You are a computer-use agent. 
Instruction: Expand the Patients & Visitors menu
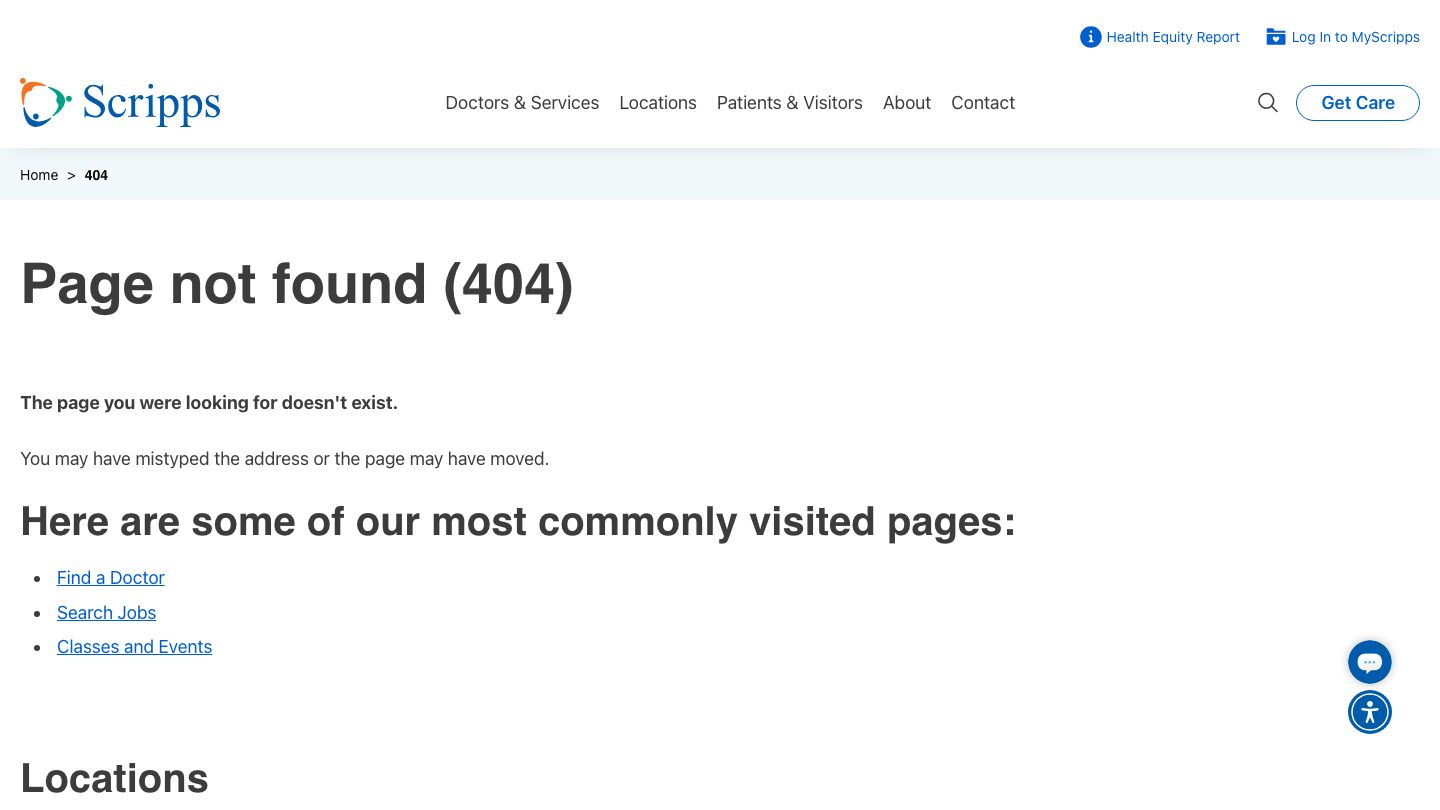point(789,103)
